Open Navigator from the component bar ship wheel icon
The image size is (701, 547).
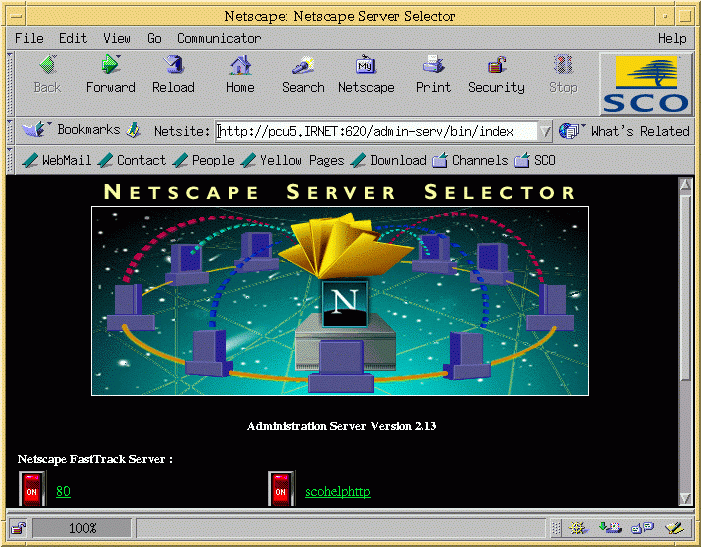(x=578, y=528)
